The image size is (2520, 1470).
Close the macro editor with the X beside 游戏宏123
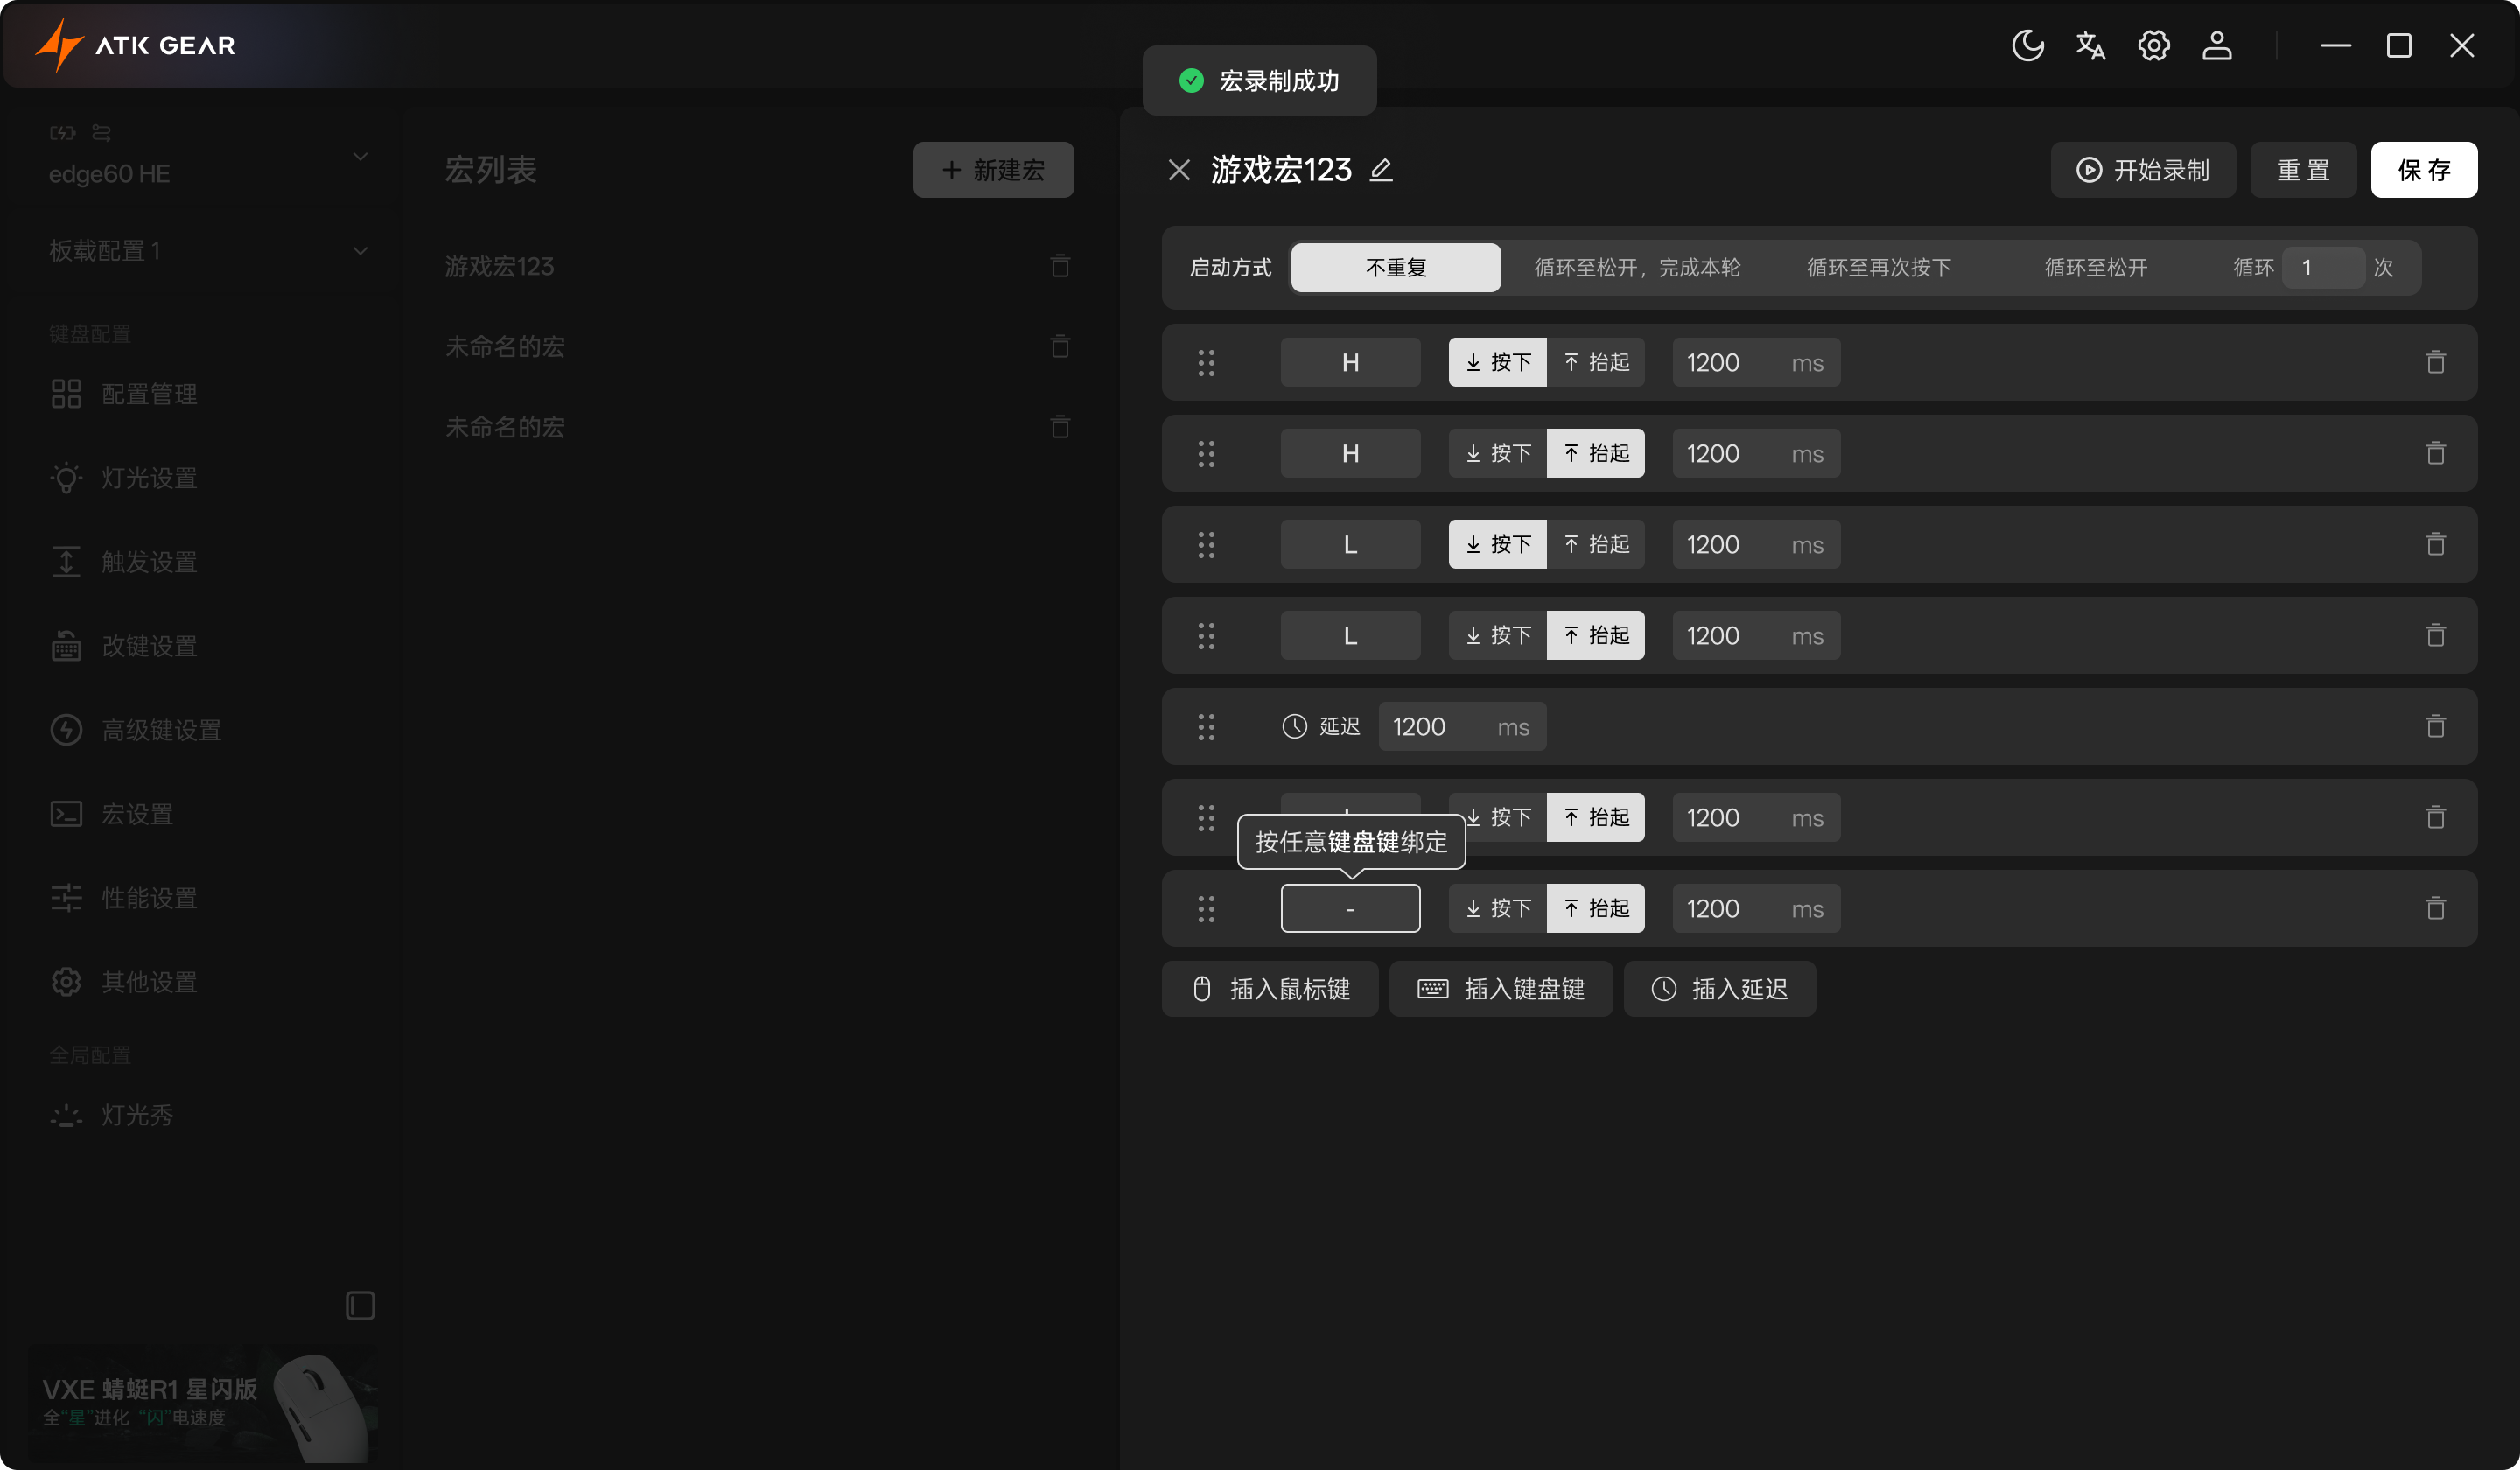pos(1179,170)
